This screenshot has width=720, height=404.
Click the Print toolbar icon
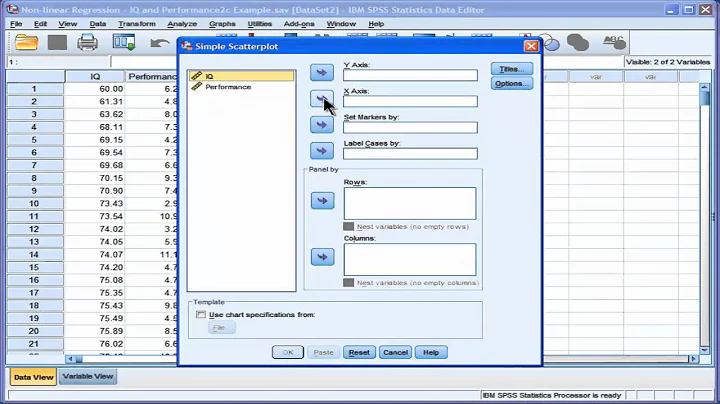(x=87, y=43)
